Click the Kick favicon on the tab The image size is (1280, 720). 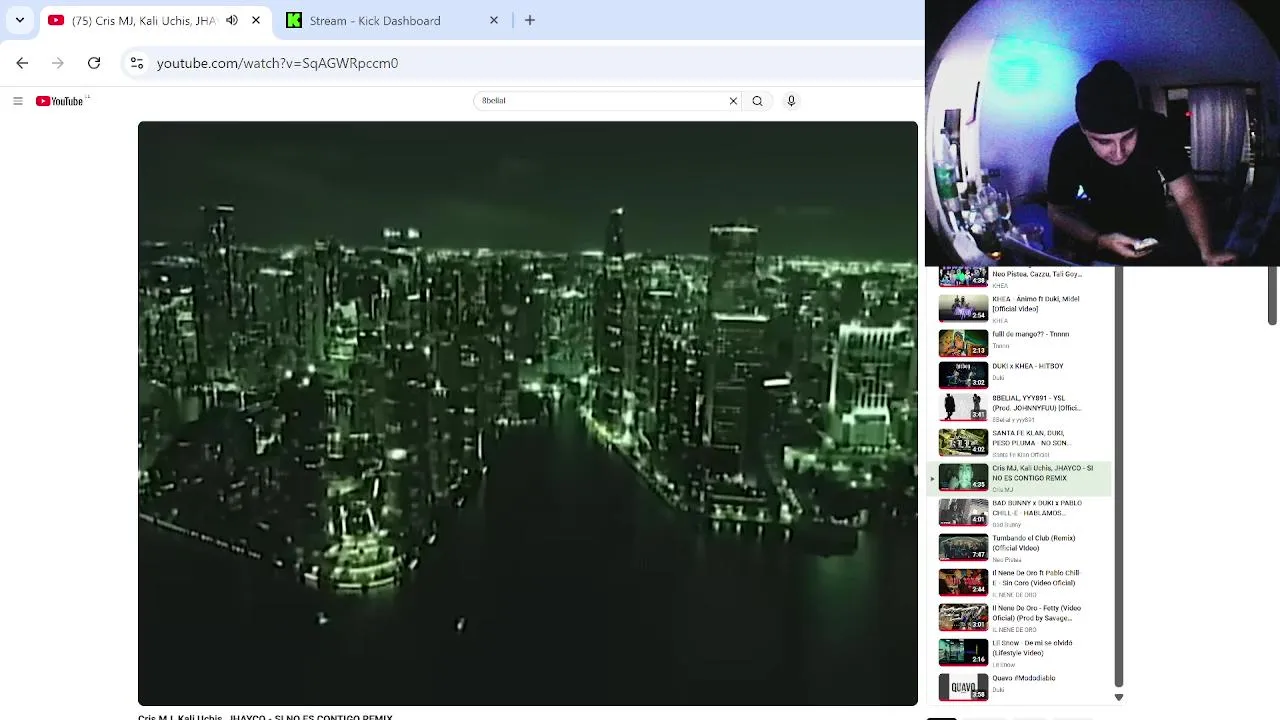pos(294,20)
